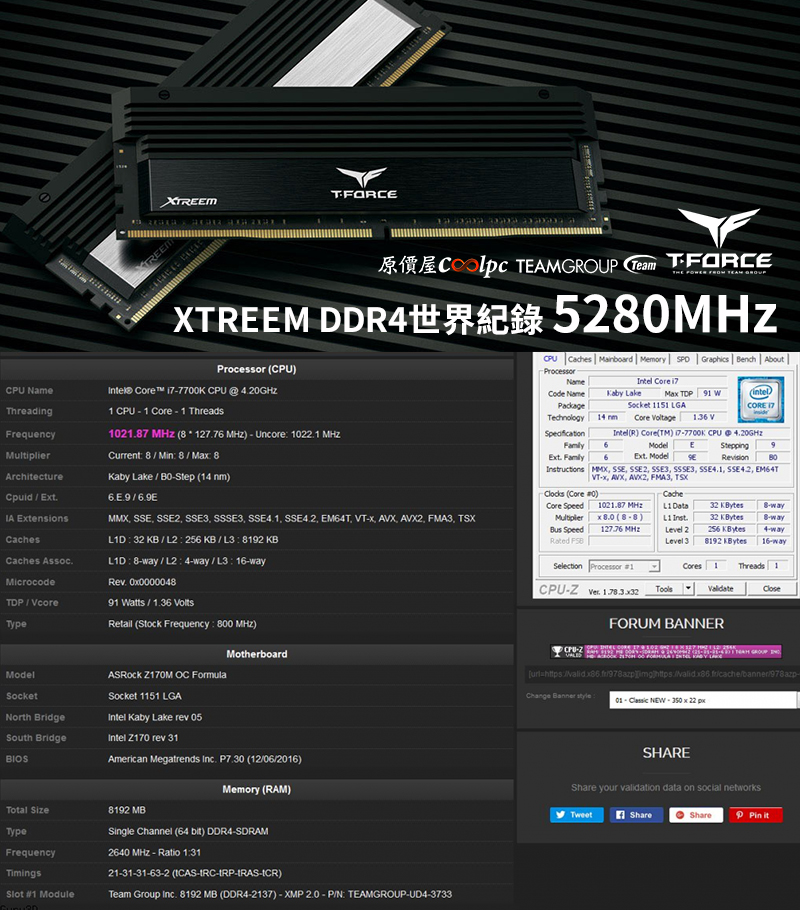Viewport: 800px width, 910px height.
Task: Click the Core Voltage field '1.36 V'
Action: pyautogui.click(x=703, y=417)
